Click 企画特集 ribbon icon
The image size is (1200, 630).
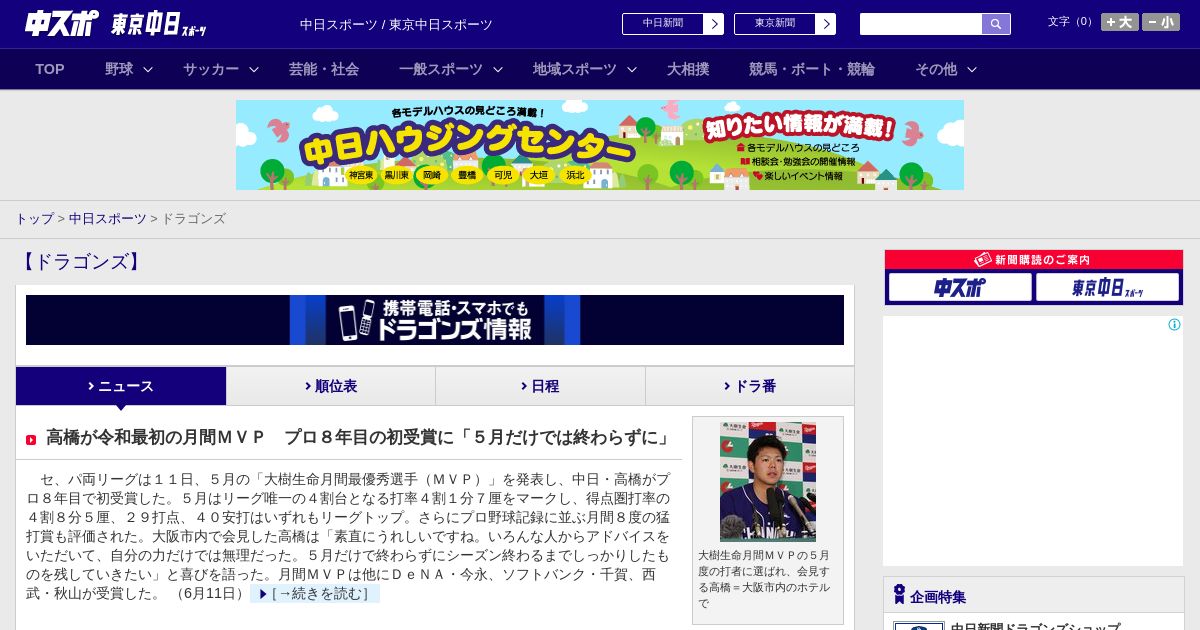point(899,595)
